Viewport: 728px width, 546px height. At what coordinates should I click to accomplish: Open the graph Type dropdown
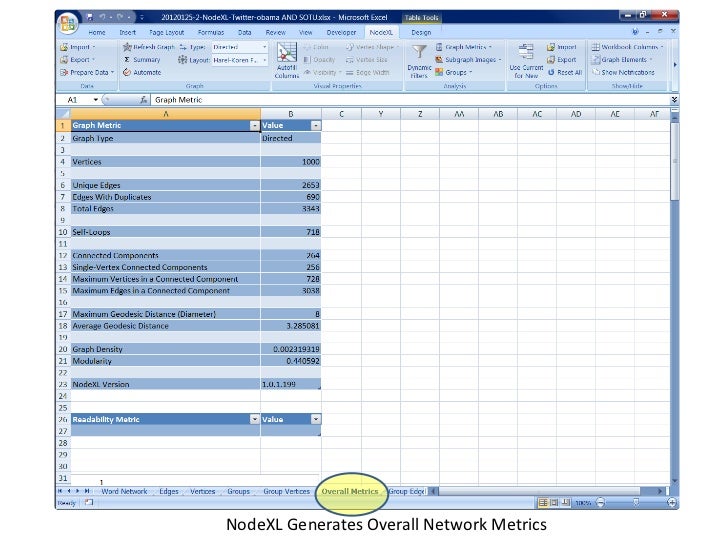[265, 47]
